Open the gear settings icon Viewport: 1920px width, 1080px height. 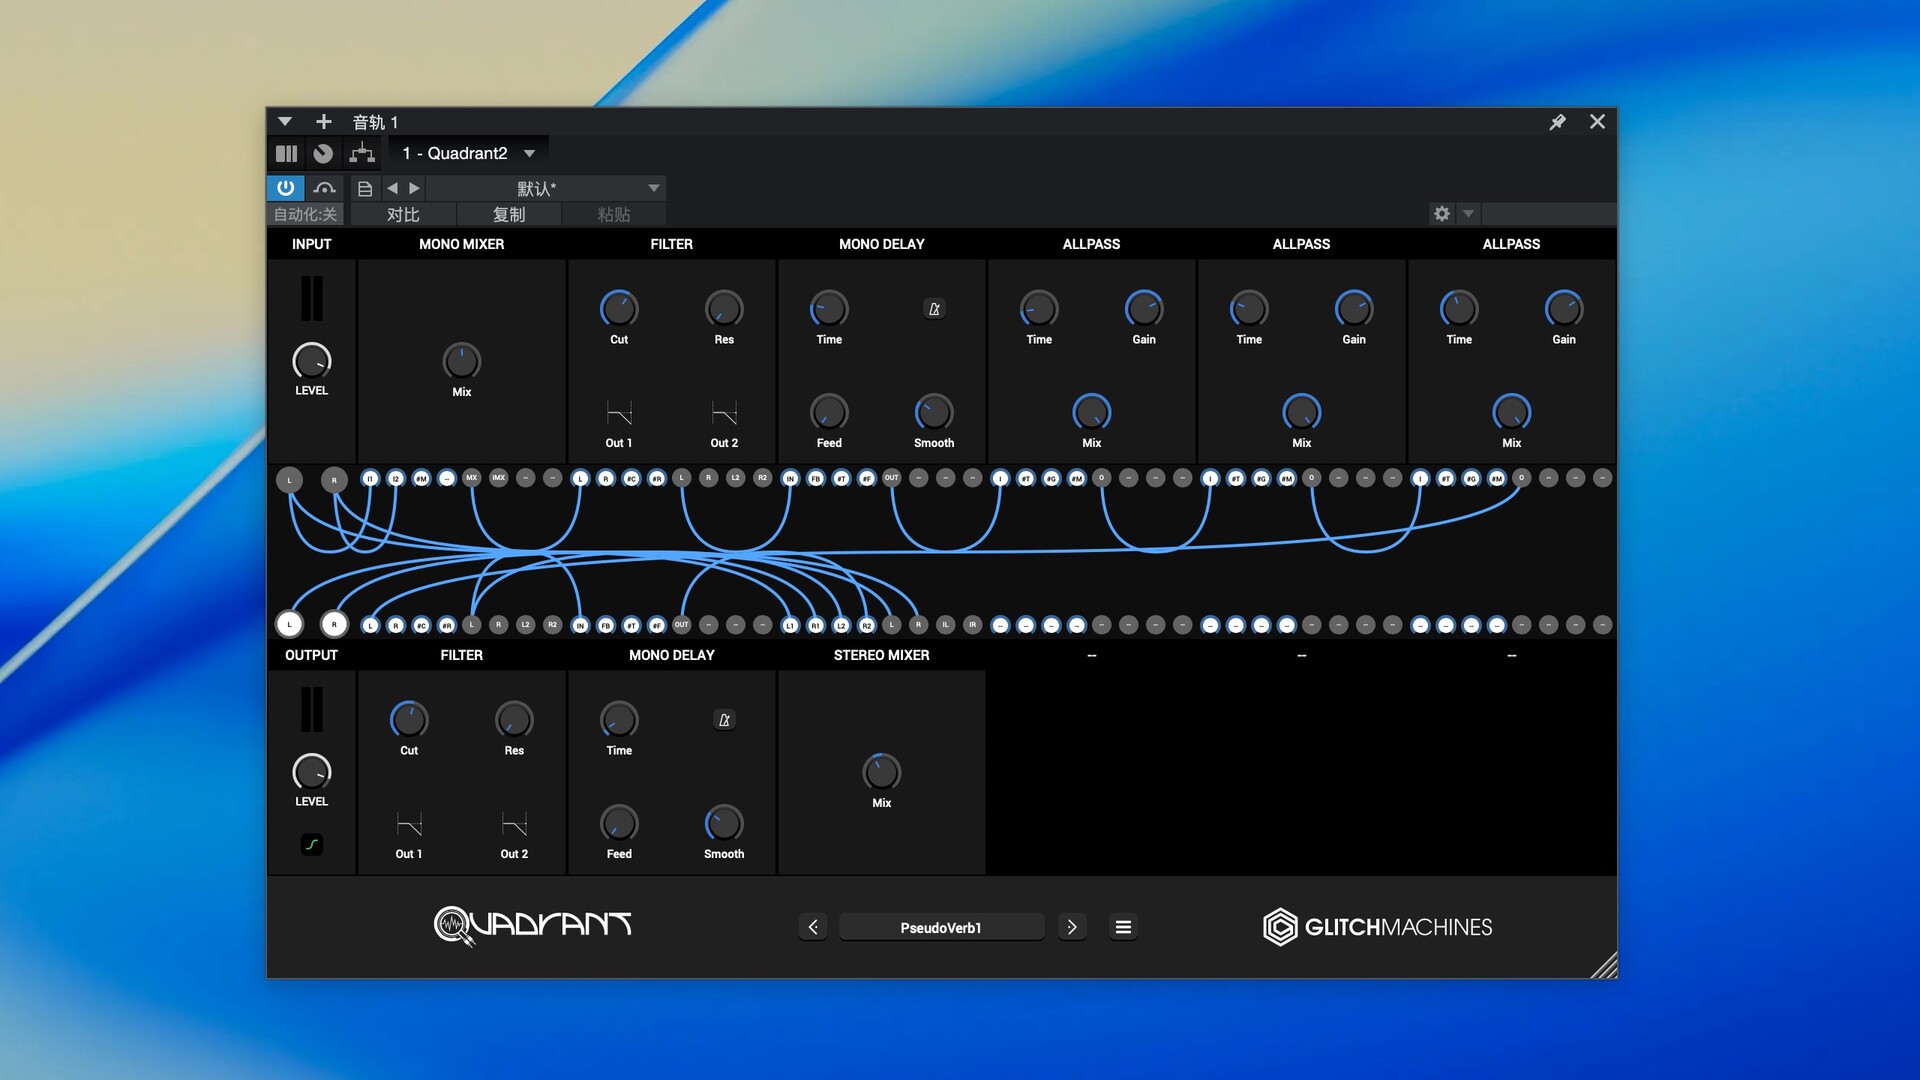pos(1441,213)
